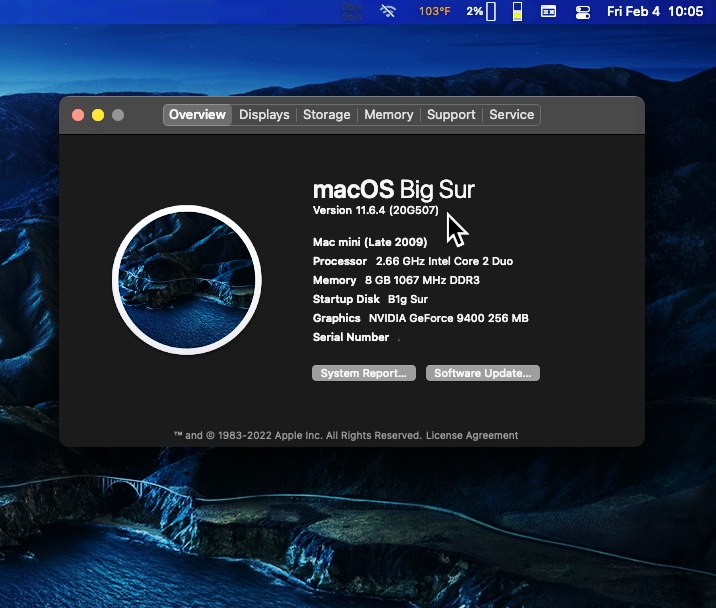Go to the Service tab
This screenshot has height=608, width=716.
(x=511, y=114)
